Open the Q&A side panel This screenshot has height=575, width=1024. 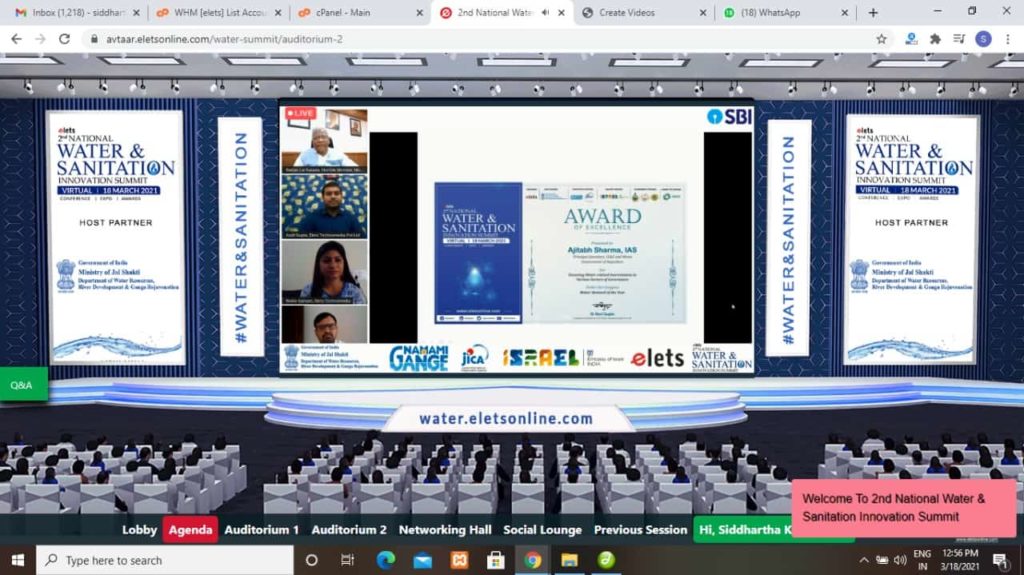point(24,385)
